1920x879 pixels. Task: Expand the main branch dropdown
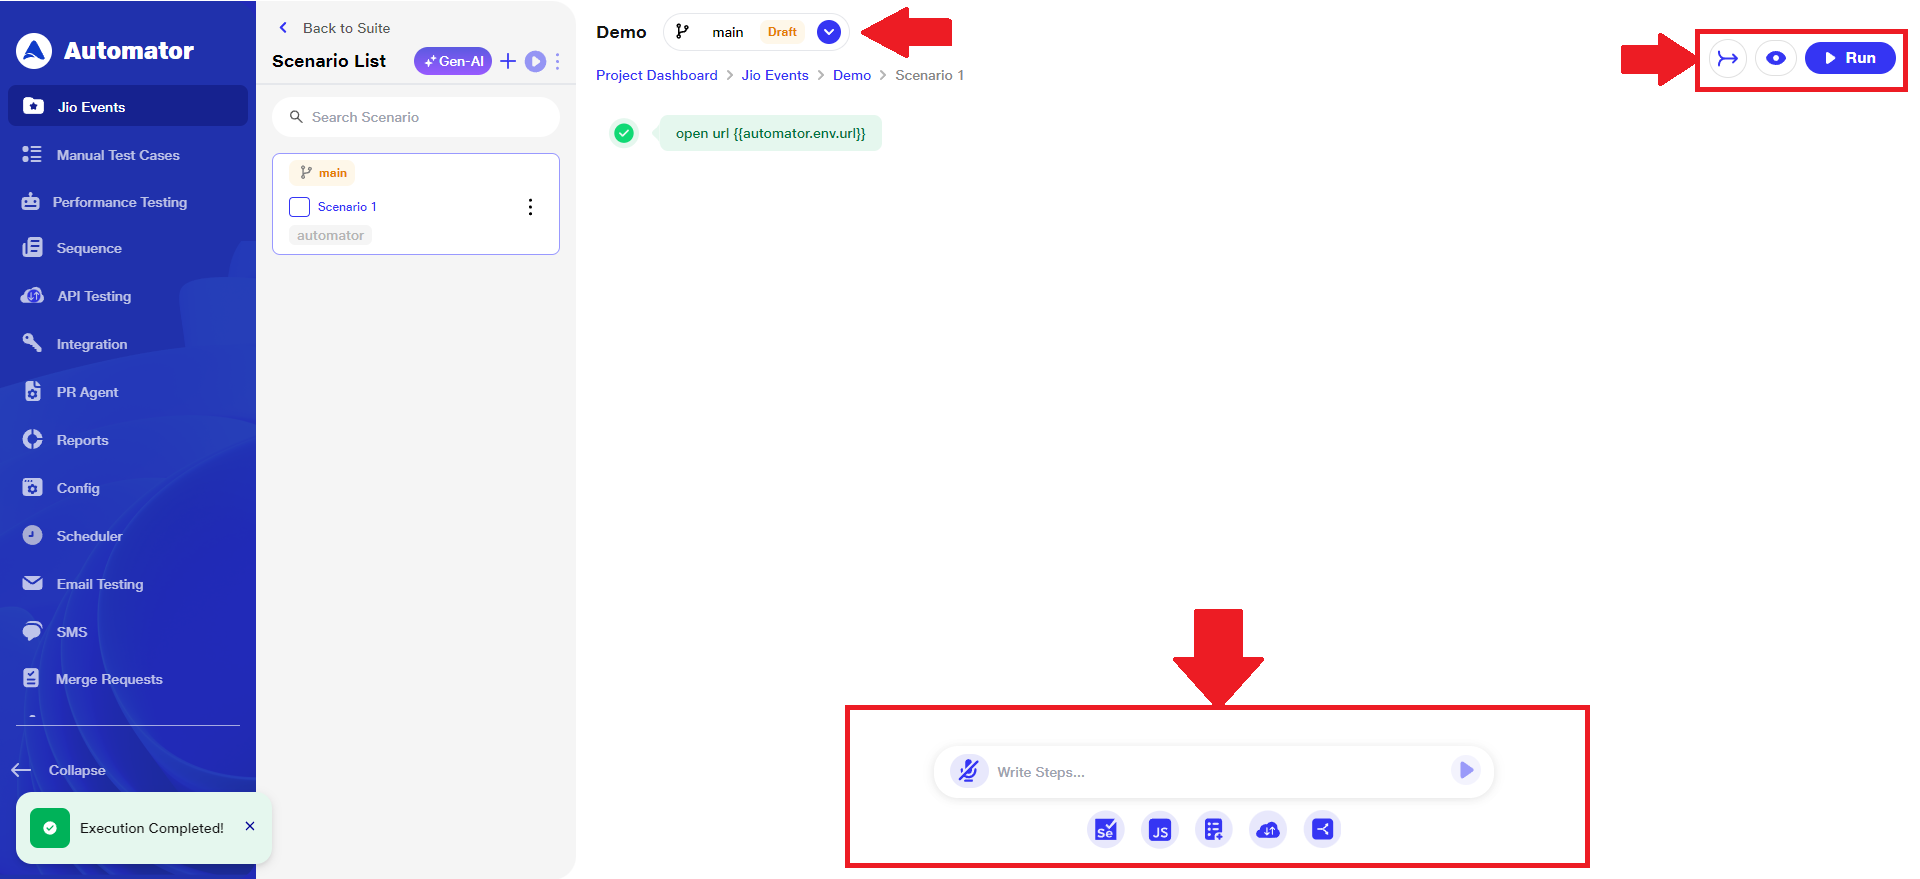[x=828, y=32]
